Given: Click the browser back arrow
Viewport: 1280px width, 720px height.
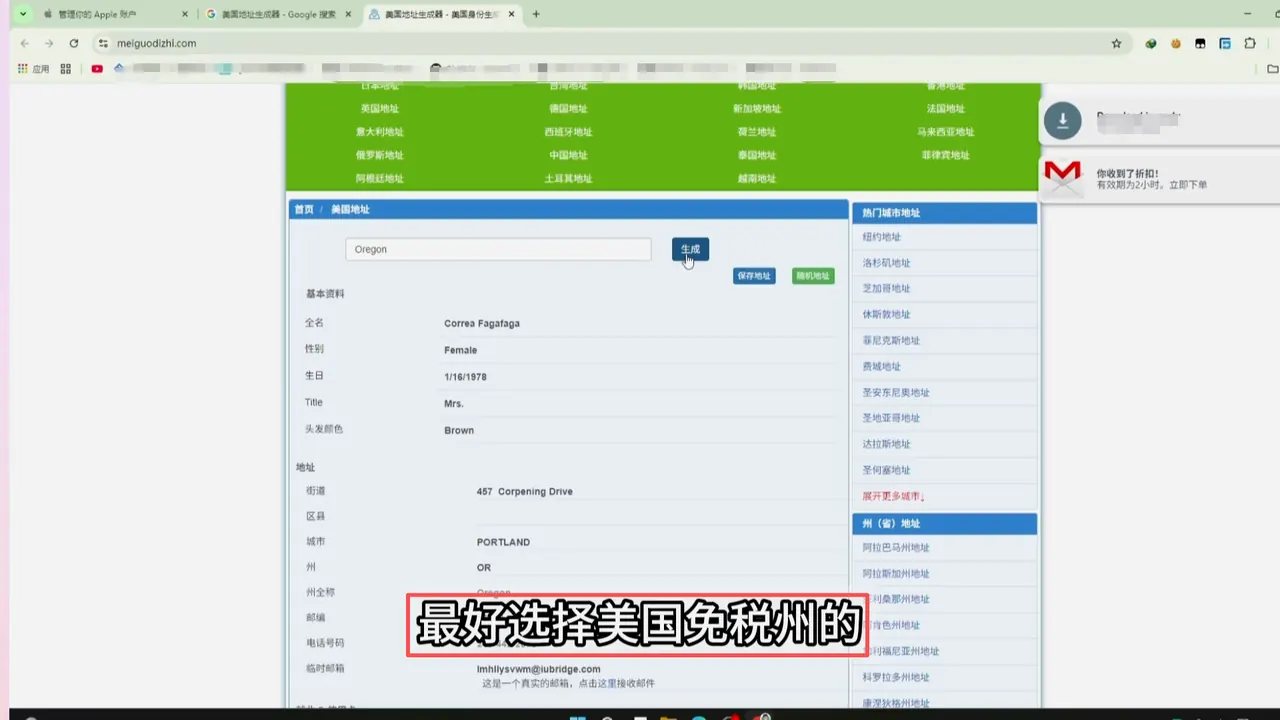Looking at the screenshot, I should point(24,43).
